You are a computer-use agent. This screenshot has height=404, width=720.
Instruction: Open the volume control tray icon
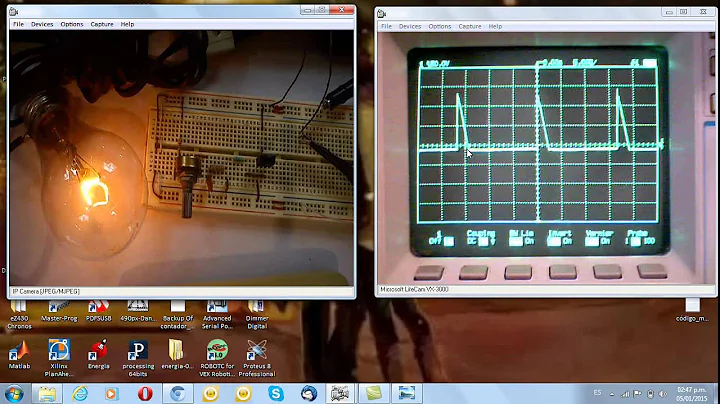[x=663, y=394]
